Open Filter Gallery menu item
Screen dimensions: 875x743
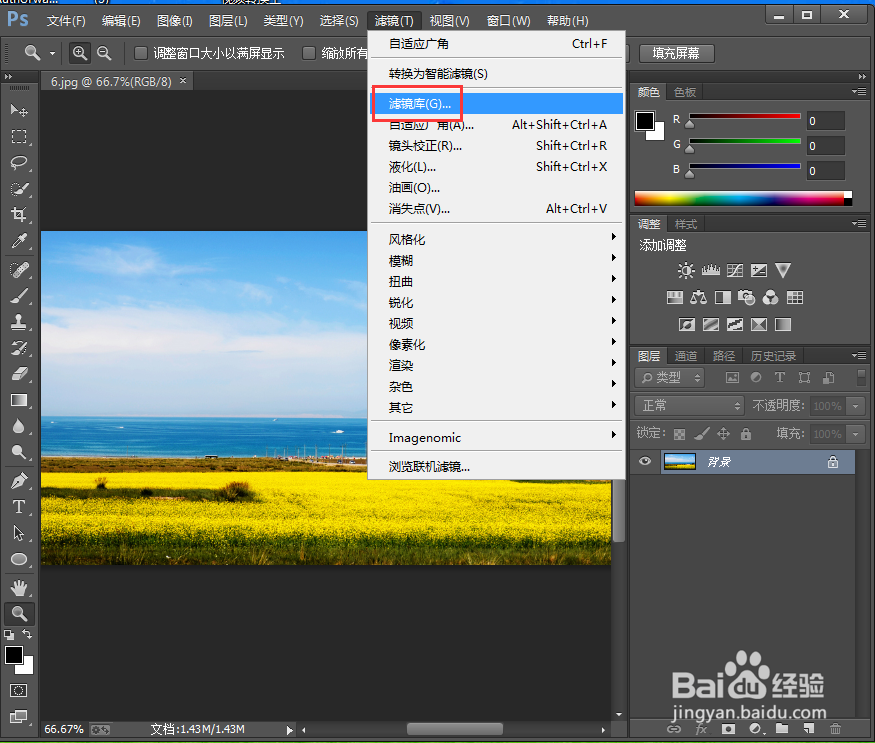[496, 103]
